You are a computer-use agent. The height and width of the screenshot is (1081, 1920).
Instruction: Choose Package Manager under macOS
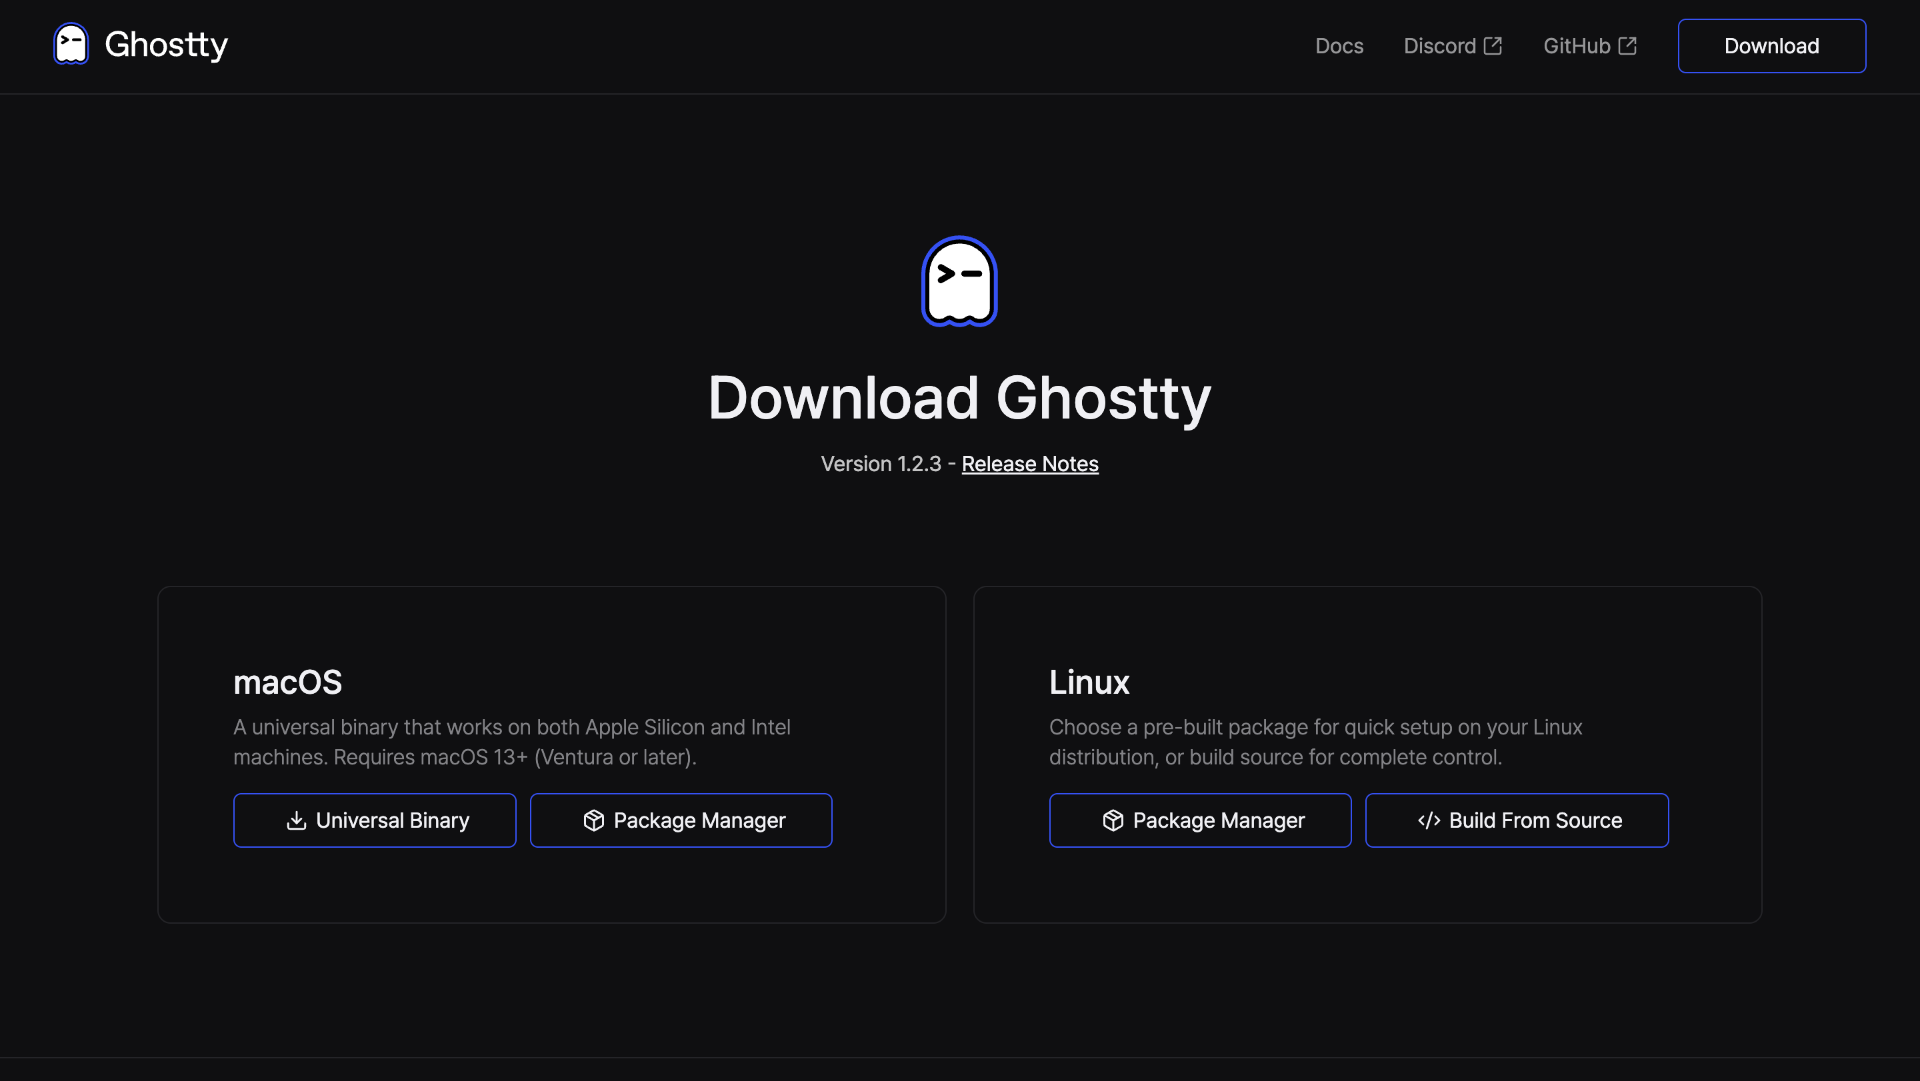[x=681, y=821]
